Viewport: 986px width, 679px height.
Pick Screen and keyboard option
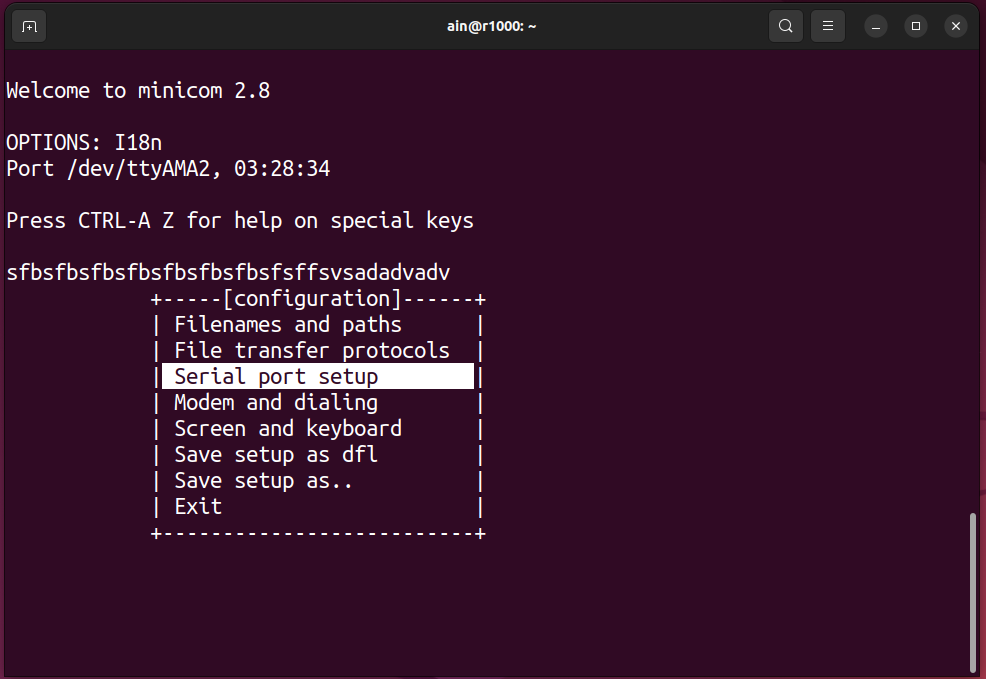tap(288, 428)
